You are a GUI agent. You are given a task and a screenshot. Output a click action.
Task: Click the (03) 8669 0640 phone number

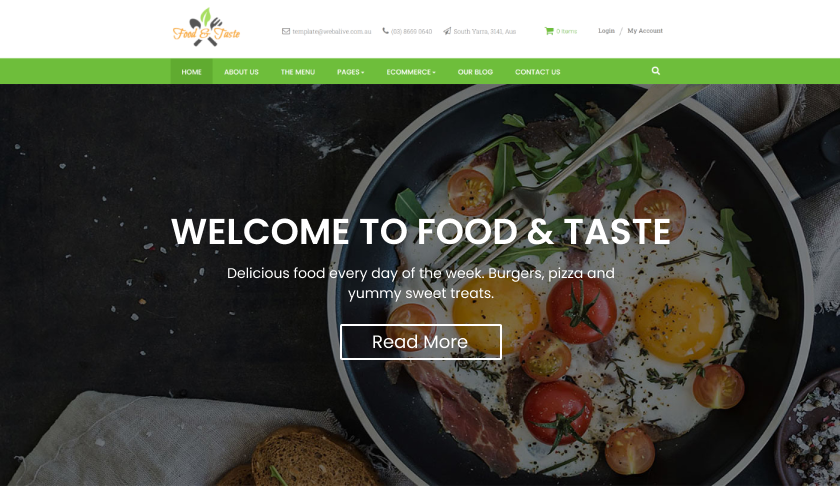click(411, 32)
